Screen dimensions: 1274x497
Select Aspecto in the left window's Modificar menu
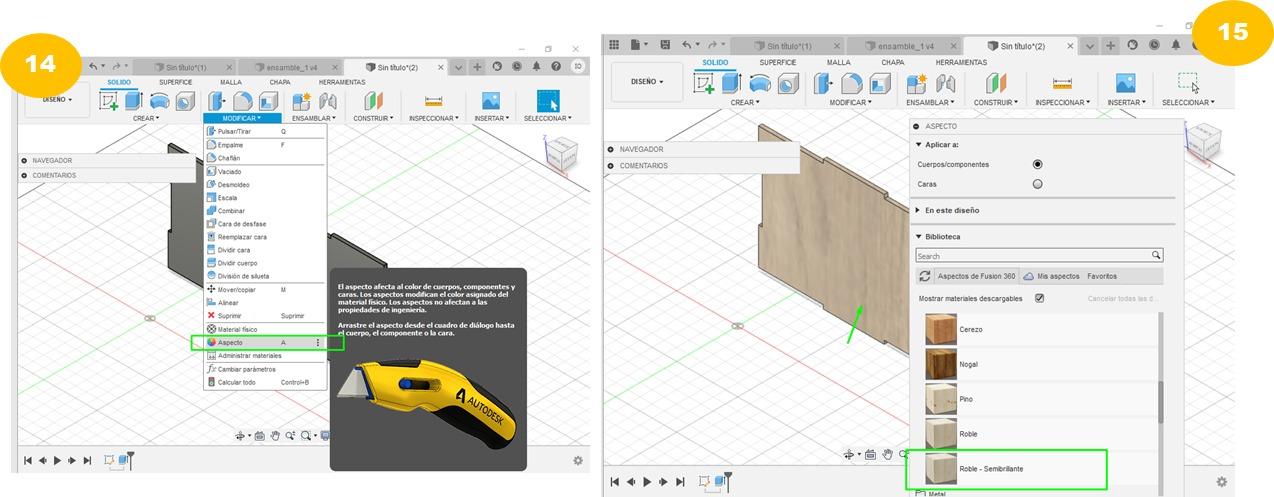click(265, 342)
